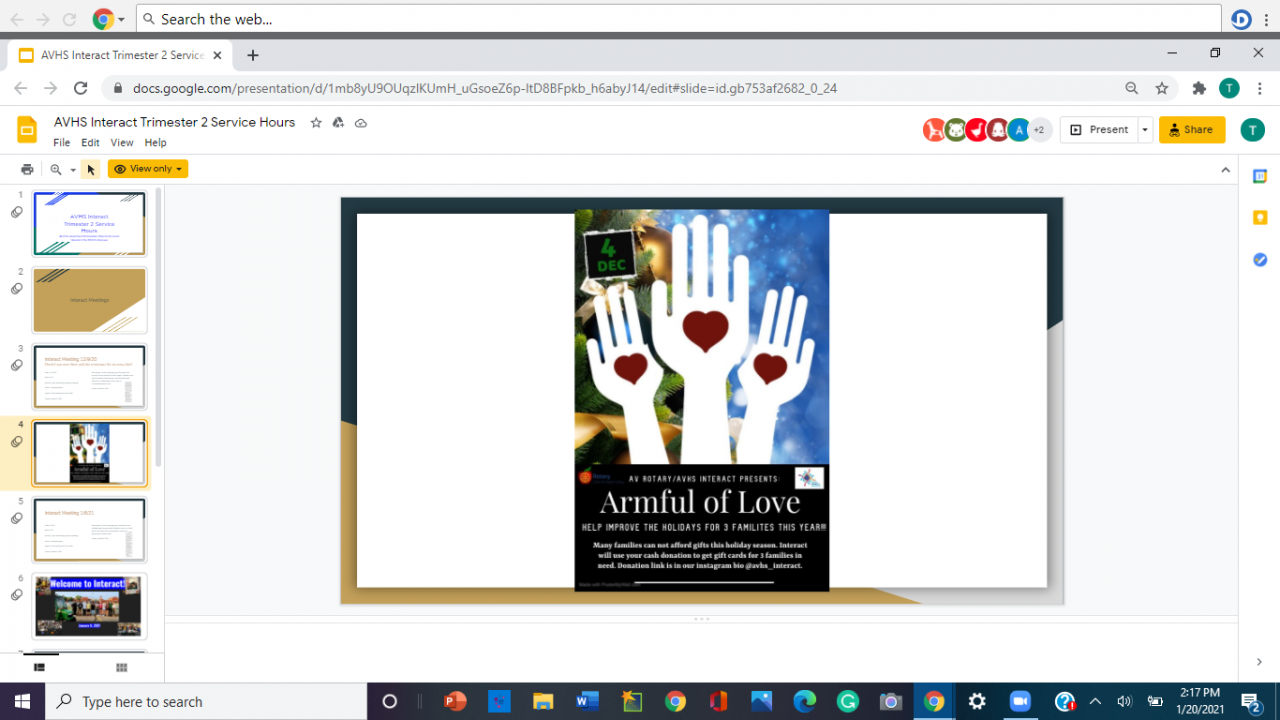Select slide 2 Interact Meetings thumbnail
The image size is (1280, 720).
click(x=90, y=300)
